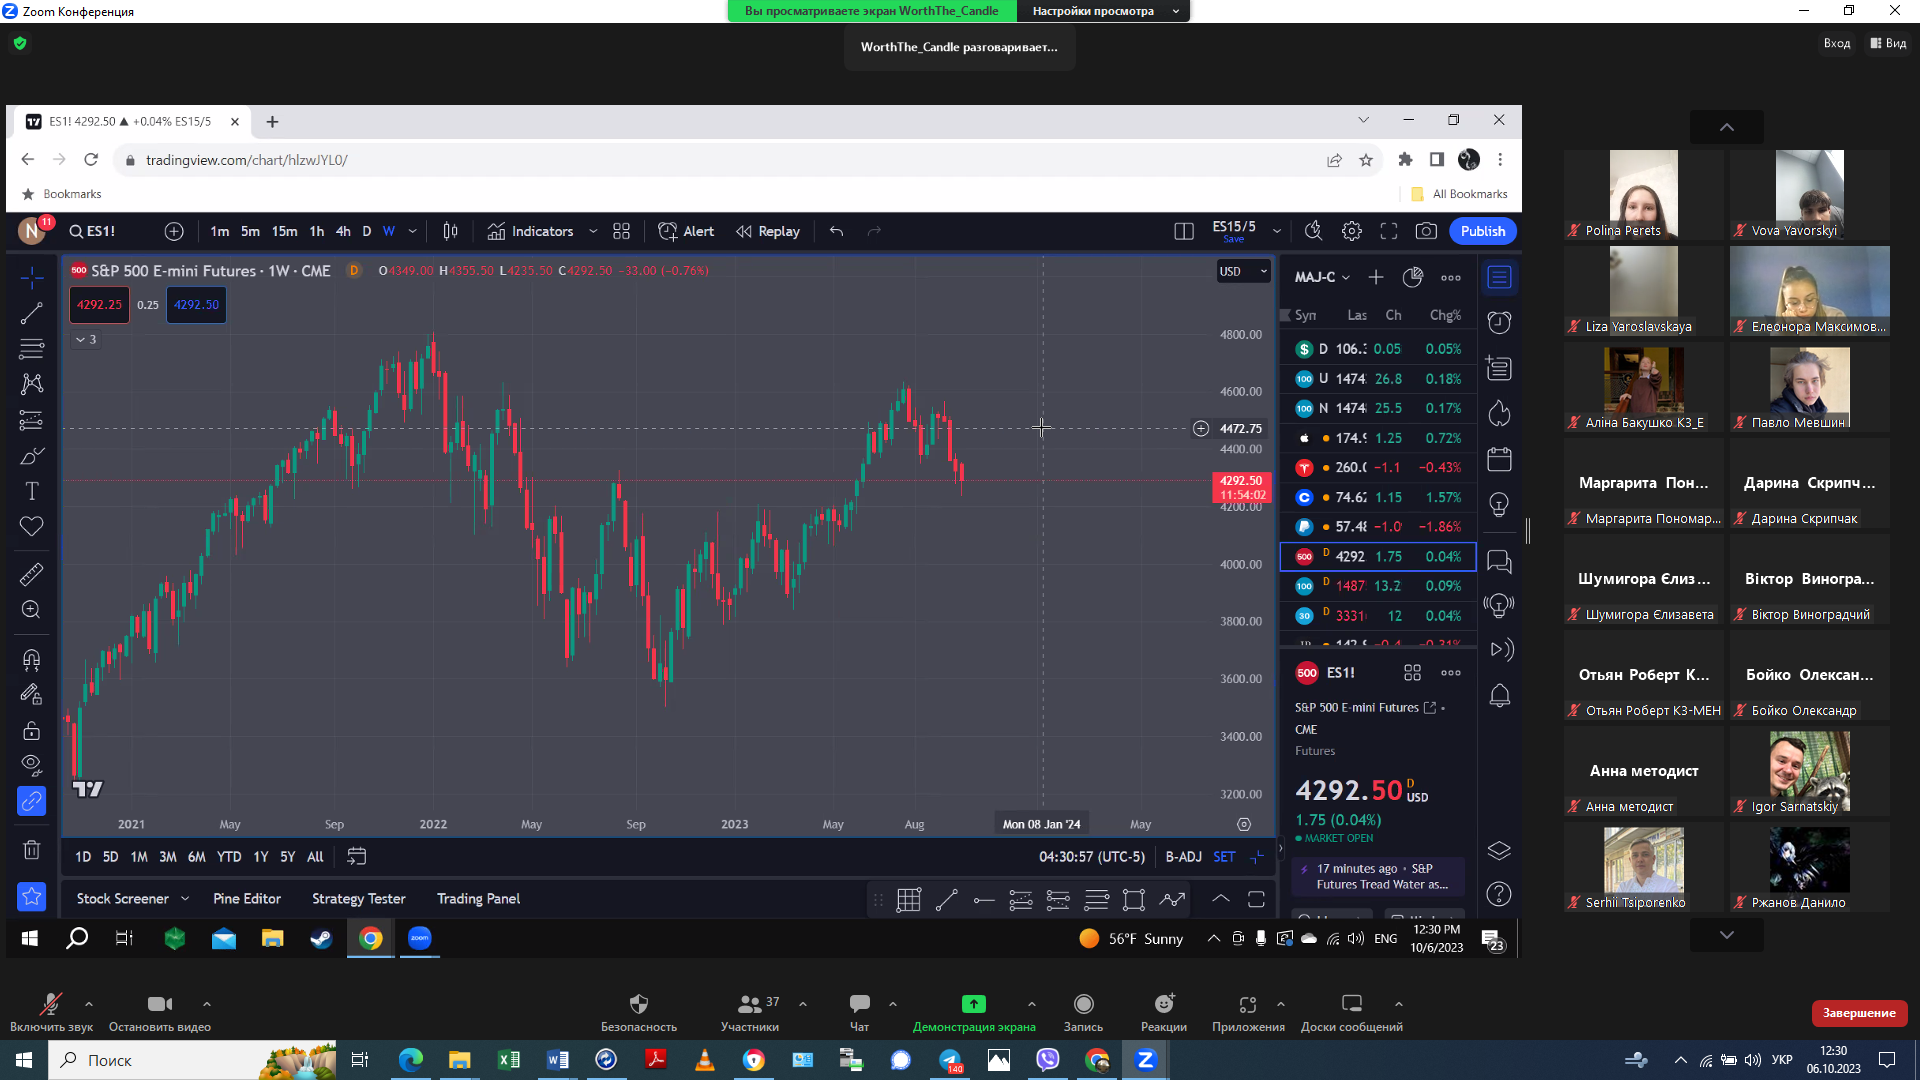Click the red Завершение button

click(x=1859, y=1013)
